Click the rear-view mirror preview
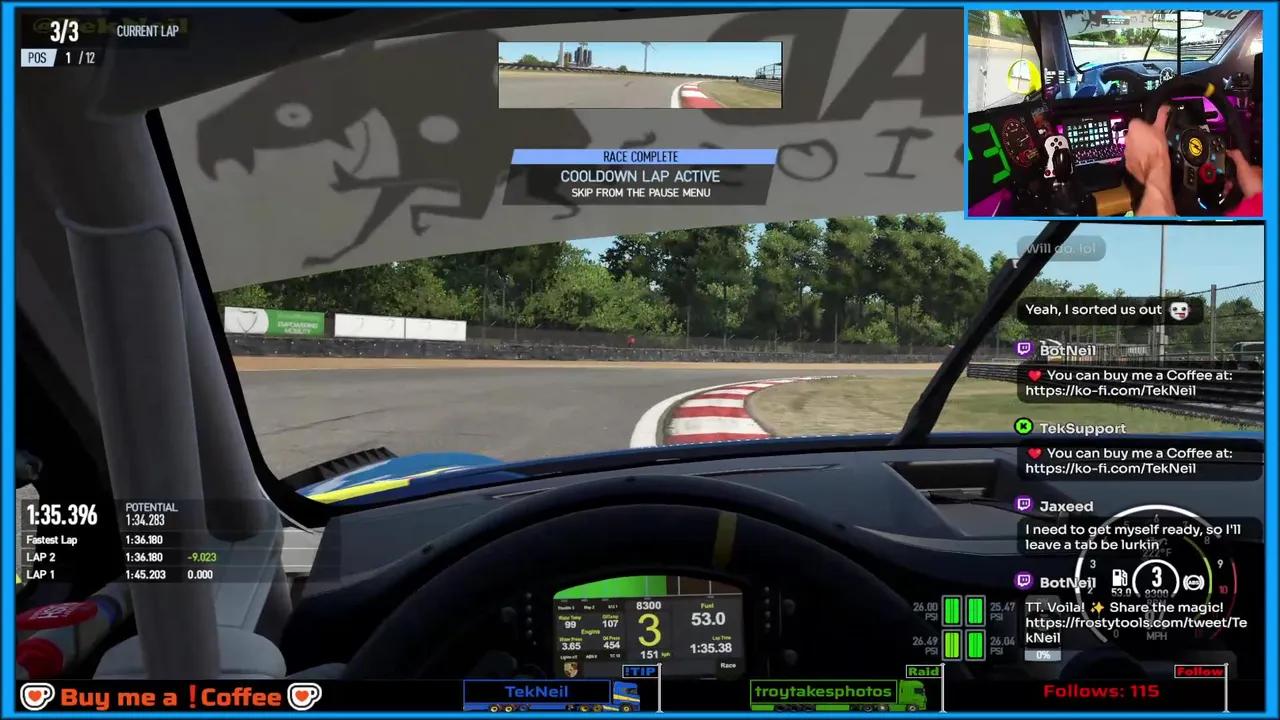The image size is (1280, 720). pos(640,75)
